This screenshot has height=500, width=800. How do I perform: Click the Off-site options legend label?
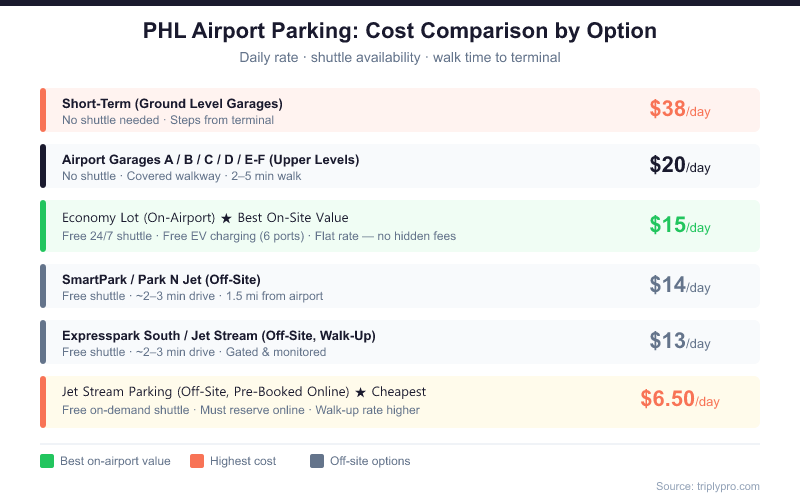(x=370, y=461)
